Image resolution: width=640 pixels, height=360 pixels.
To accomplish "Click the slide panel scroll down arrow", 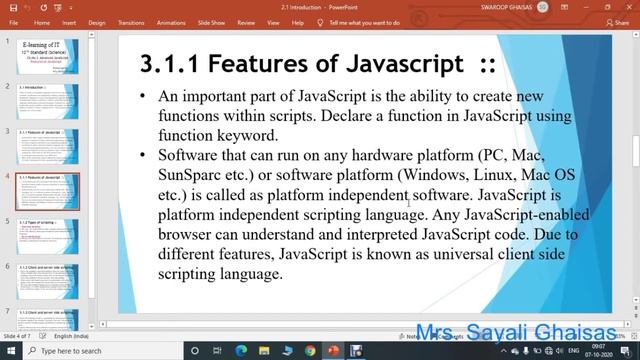I will [91, 327].
